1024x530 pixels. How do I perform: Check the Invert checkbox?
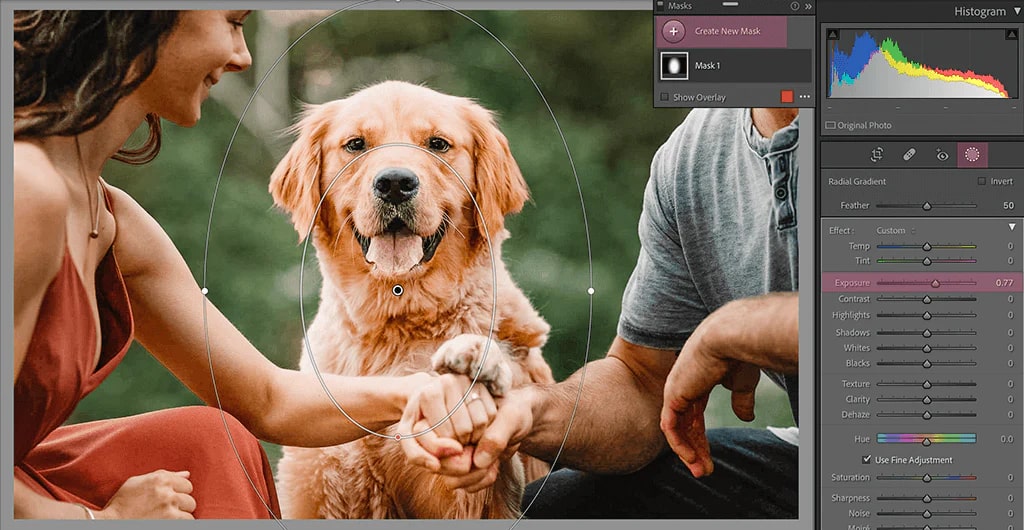click(x=982, y=181)
